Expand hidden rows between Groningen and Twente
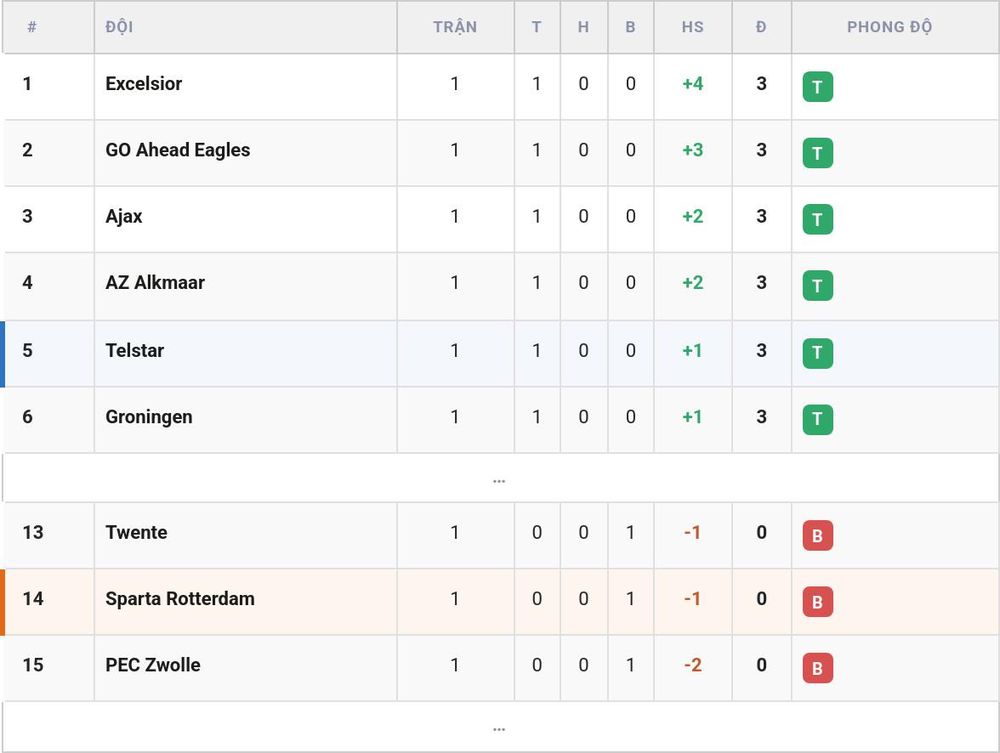This screenshot has width=1000, height=753. [x=499, y=478]
